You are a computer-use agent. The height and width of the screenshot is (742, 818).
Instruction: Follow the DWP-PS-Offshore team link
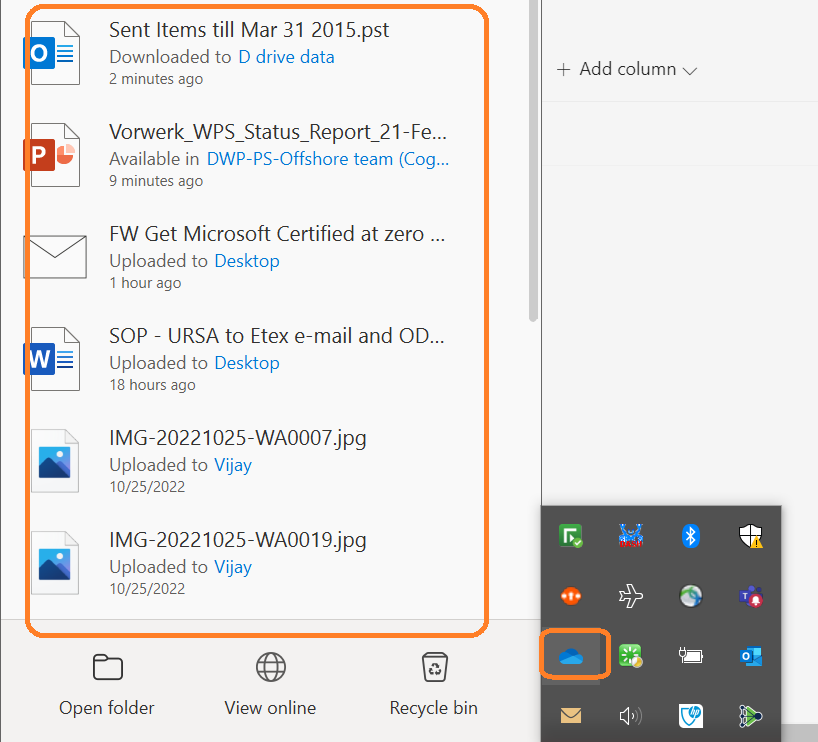click(328, 159)
